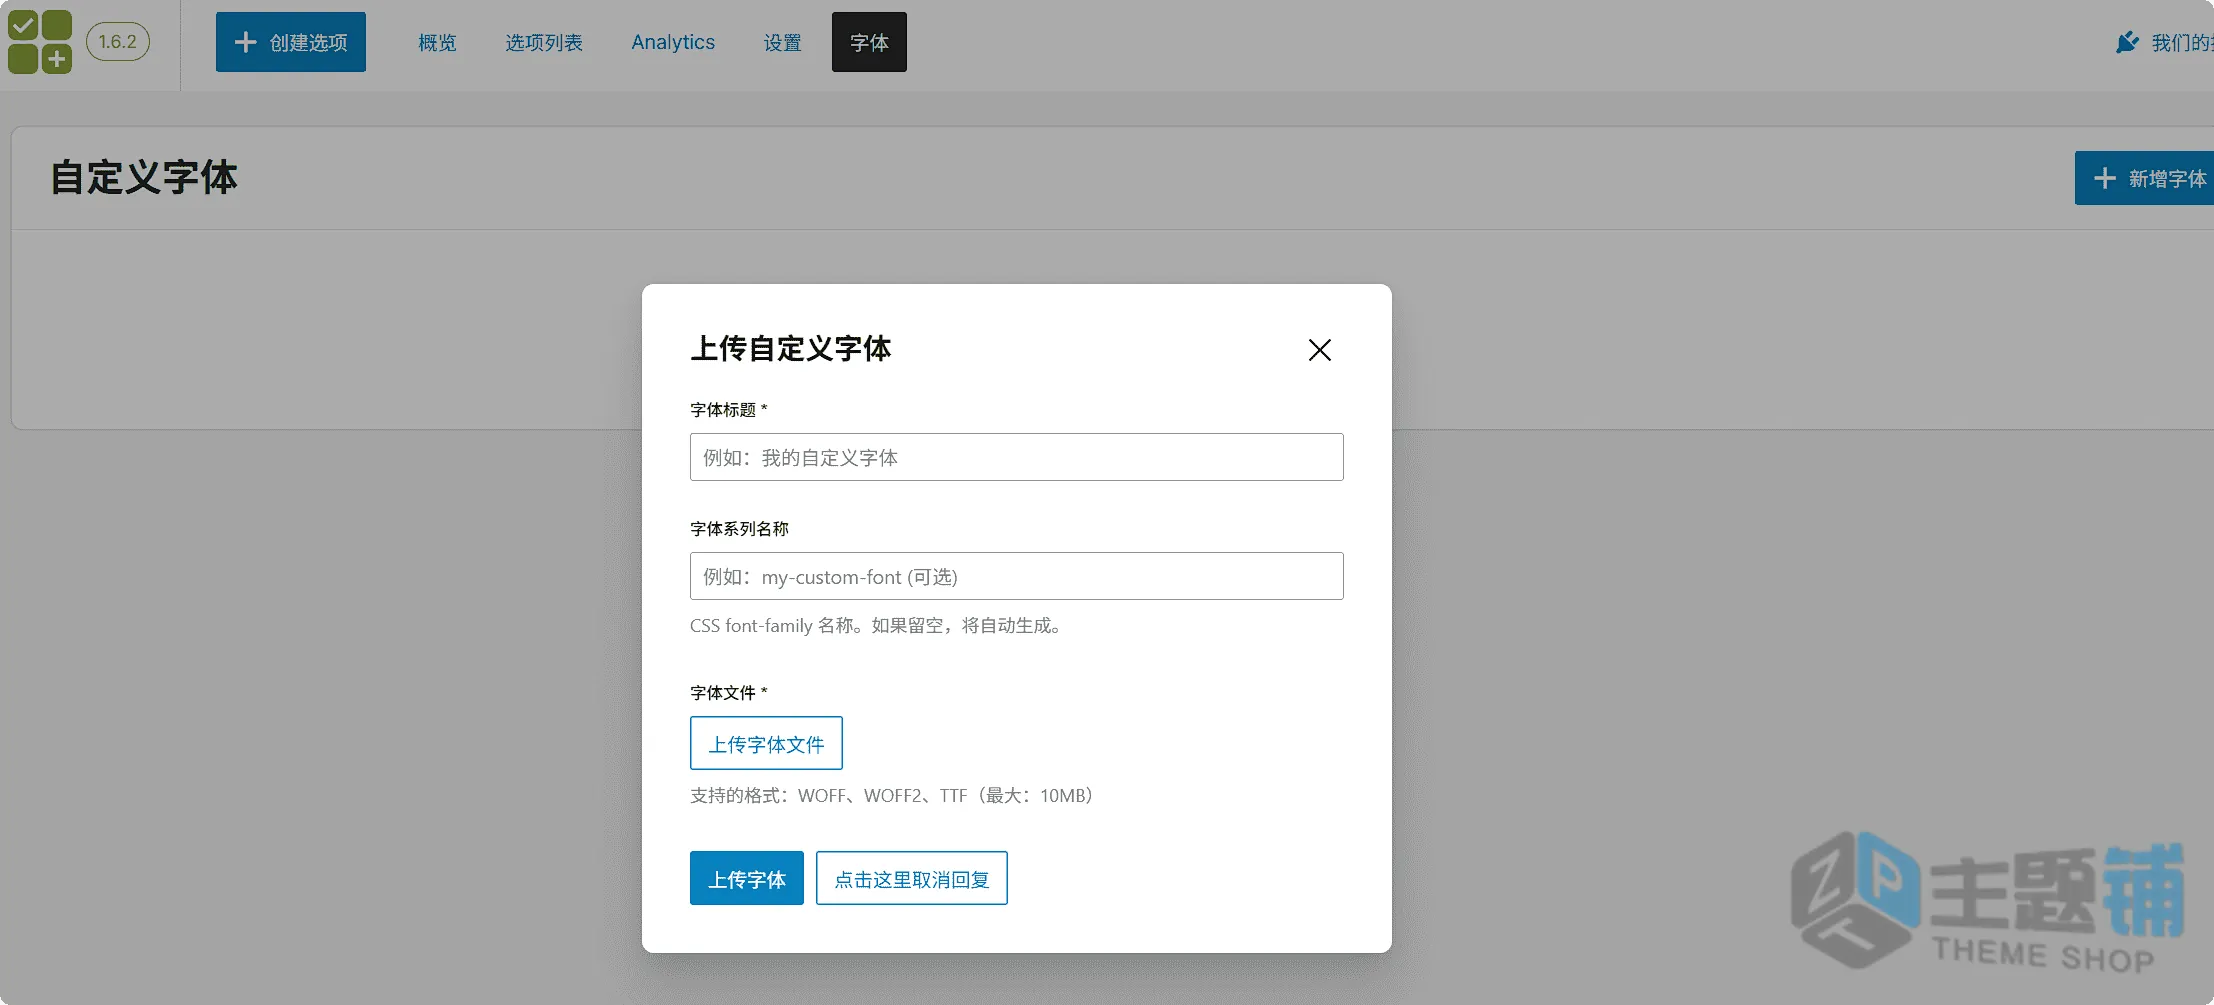
Task: Click the 1.6.2 version badge
Action: (x=118, y=42)
